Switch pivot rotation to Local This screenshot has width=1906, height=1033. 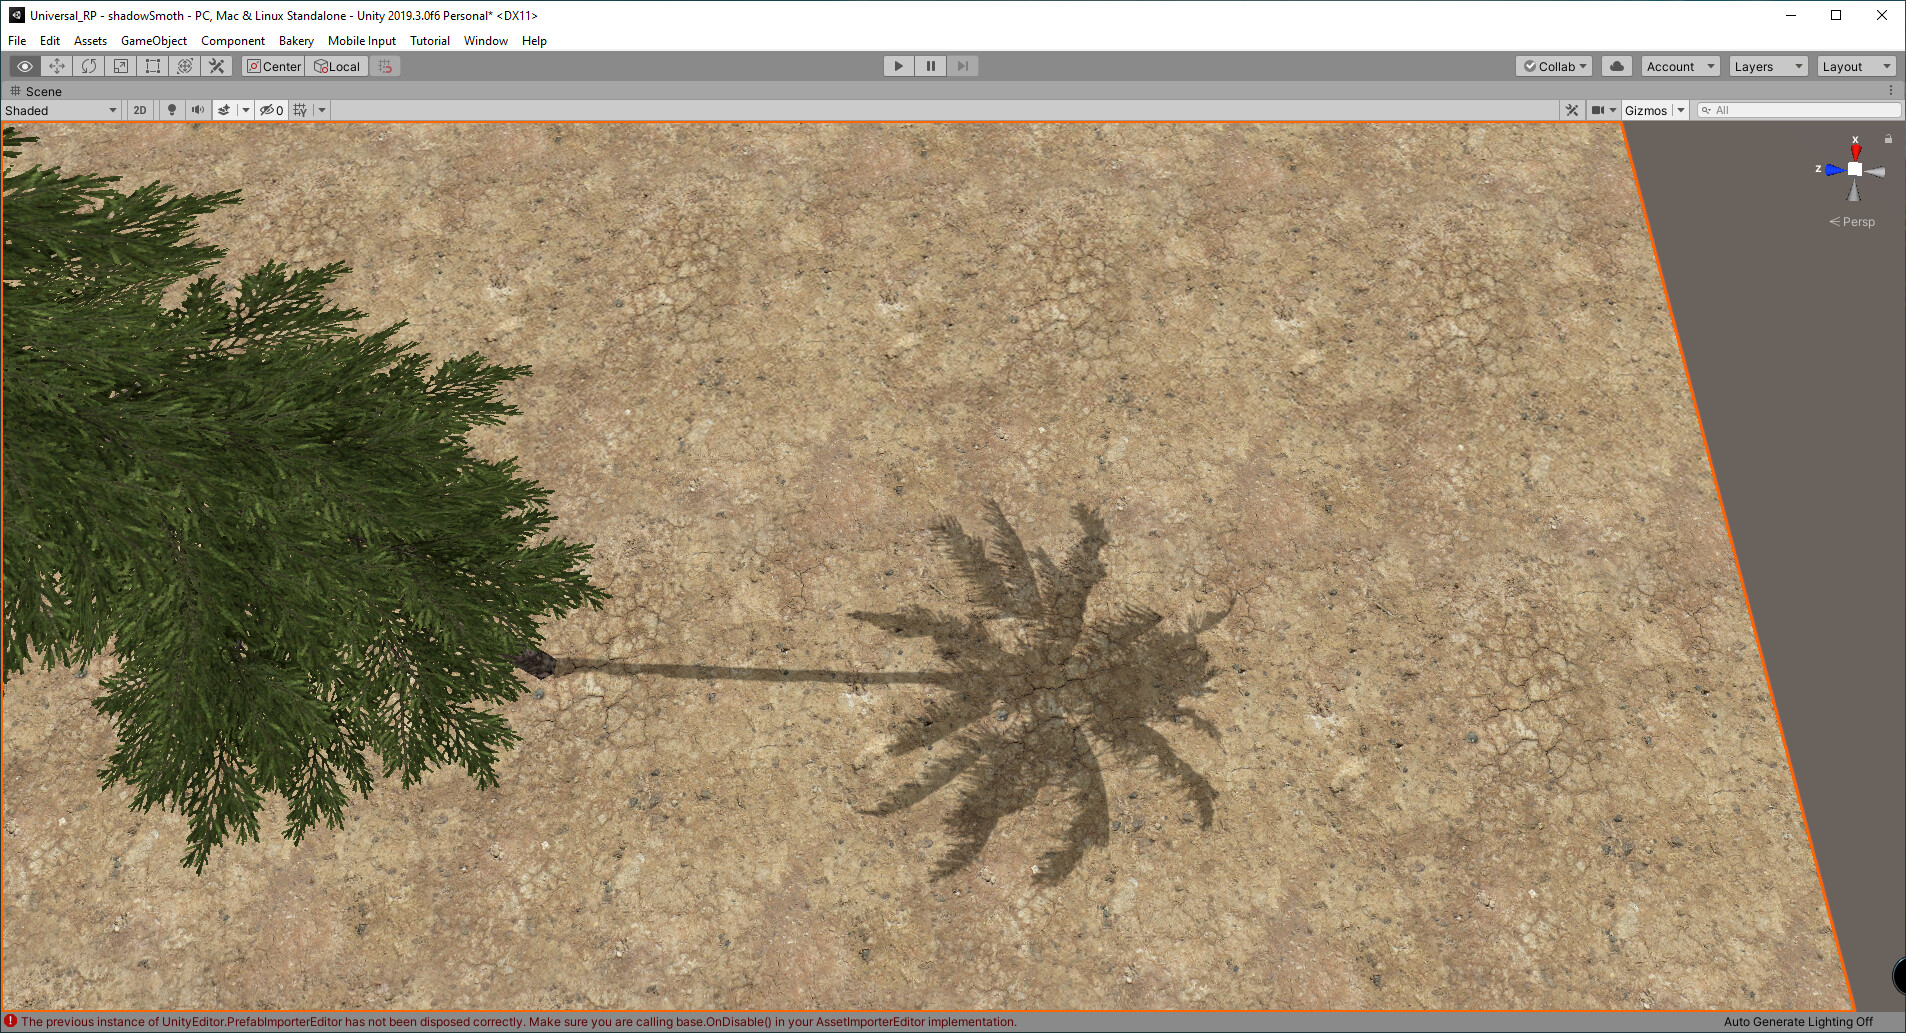pos(336,65)
